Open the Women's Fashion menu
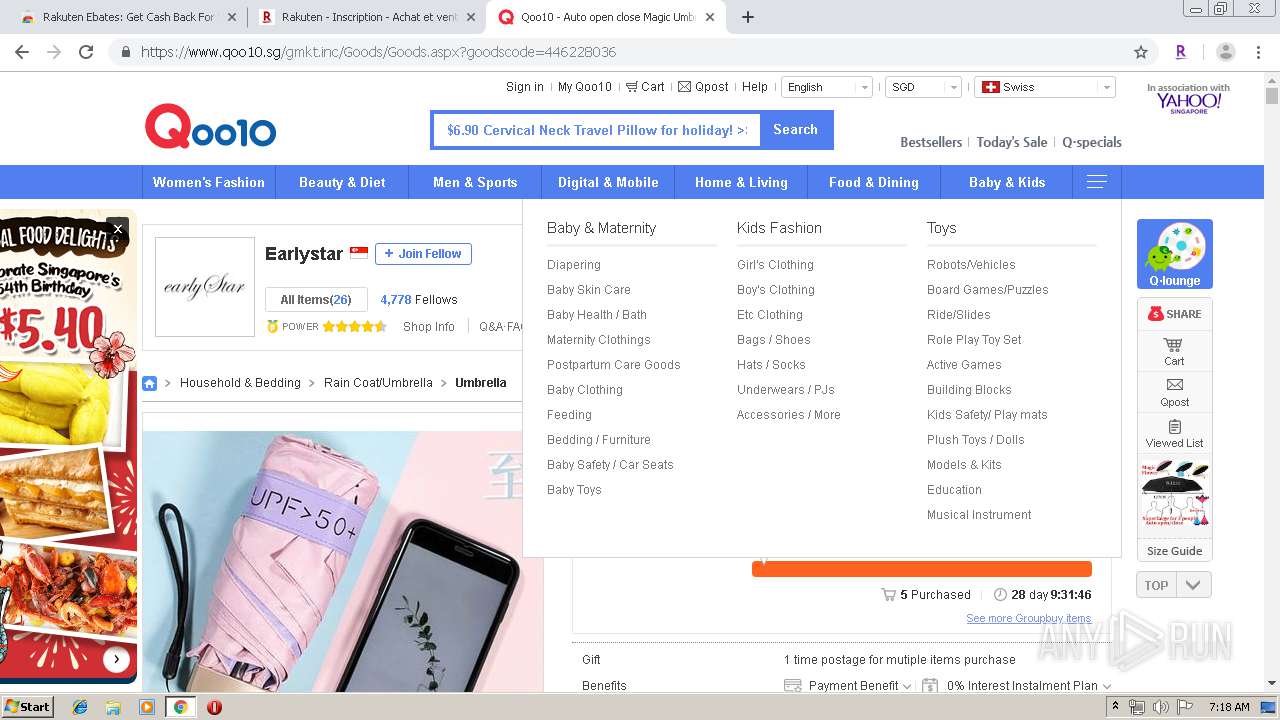The width and height of the screenshot is (1280, 720). (208, 182)
